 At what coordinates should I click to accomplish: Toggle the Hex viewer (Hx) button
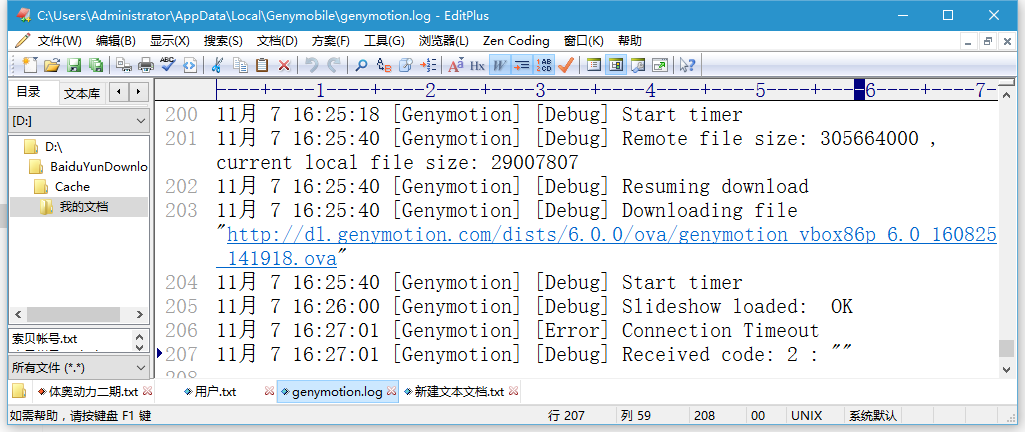(x=477, y=65)
